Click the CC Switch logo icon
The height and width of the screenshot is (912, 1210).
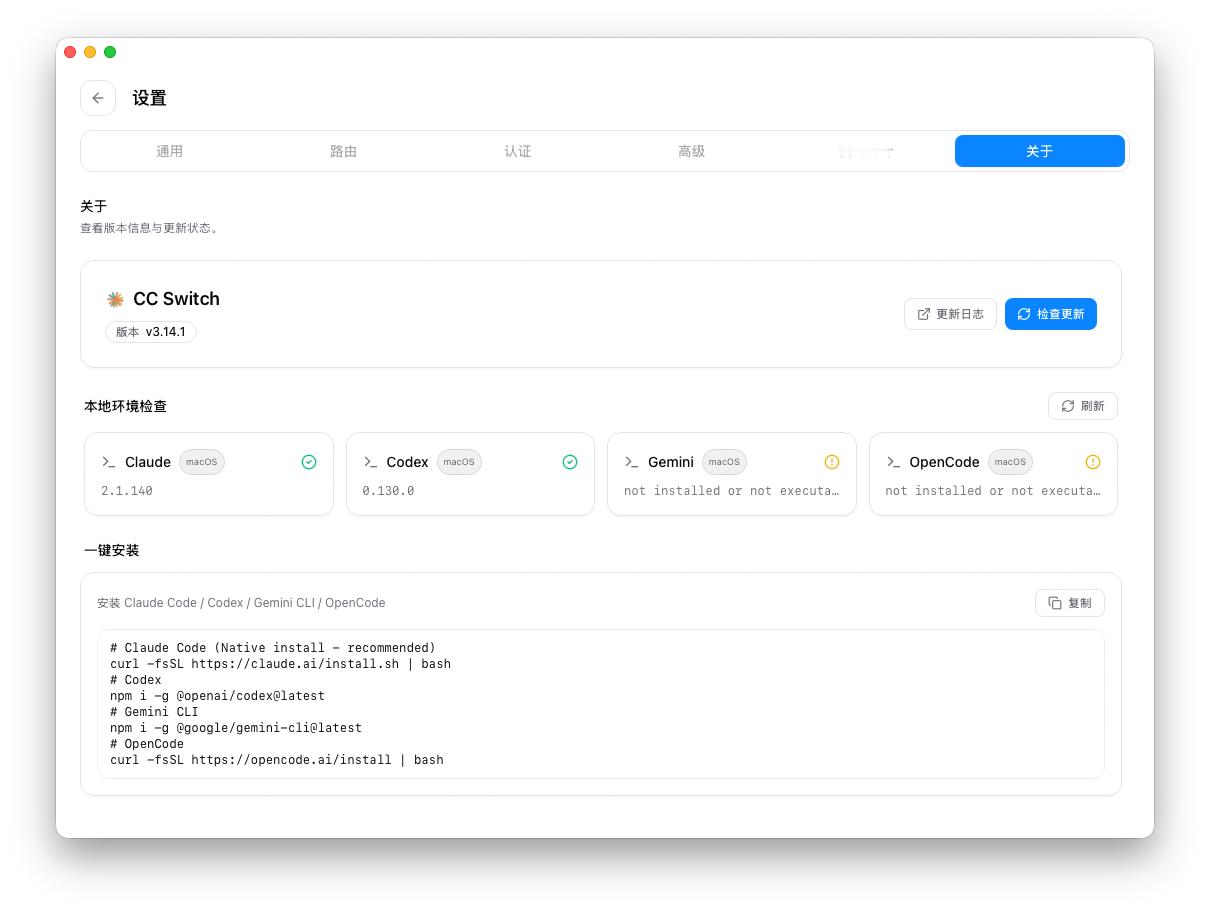click(116, 299)
